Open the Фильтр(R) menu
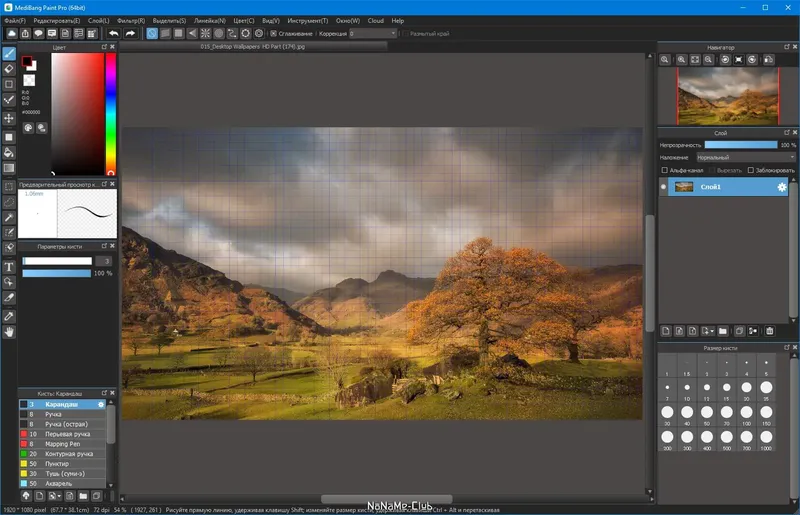Screen dimensions: 800x515 click(x=131, y=21)
